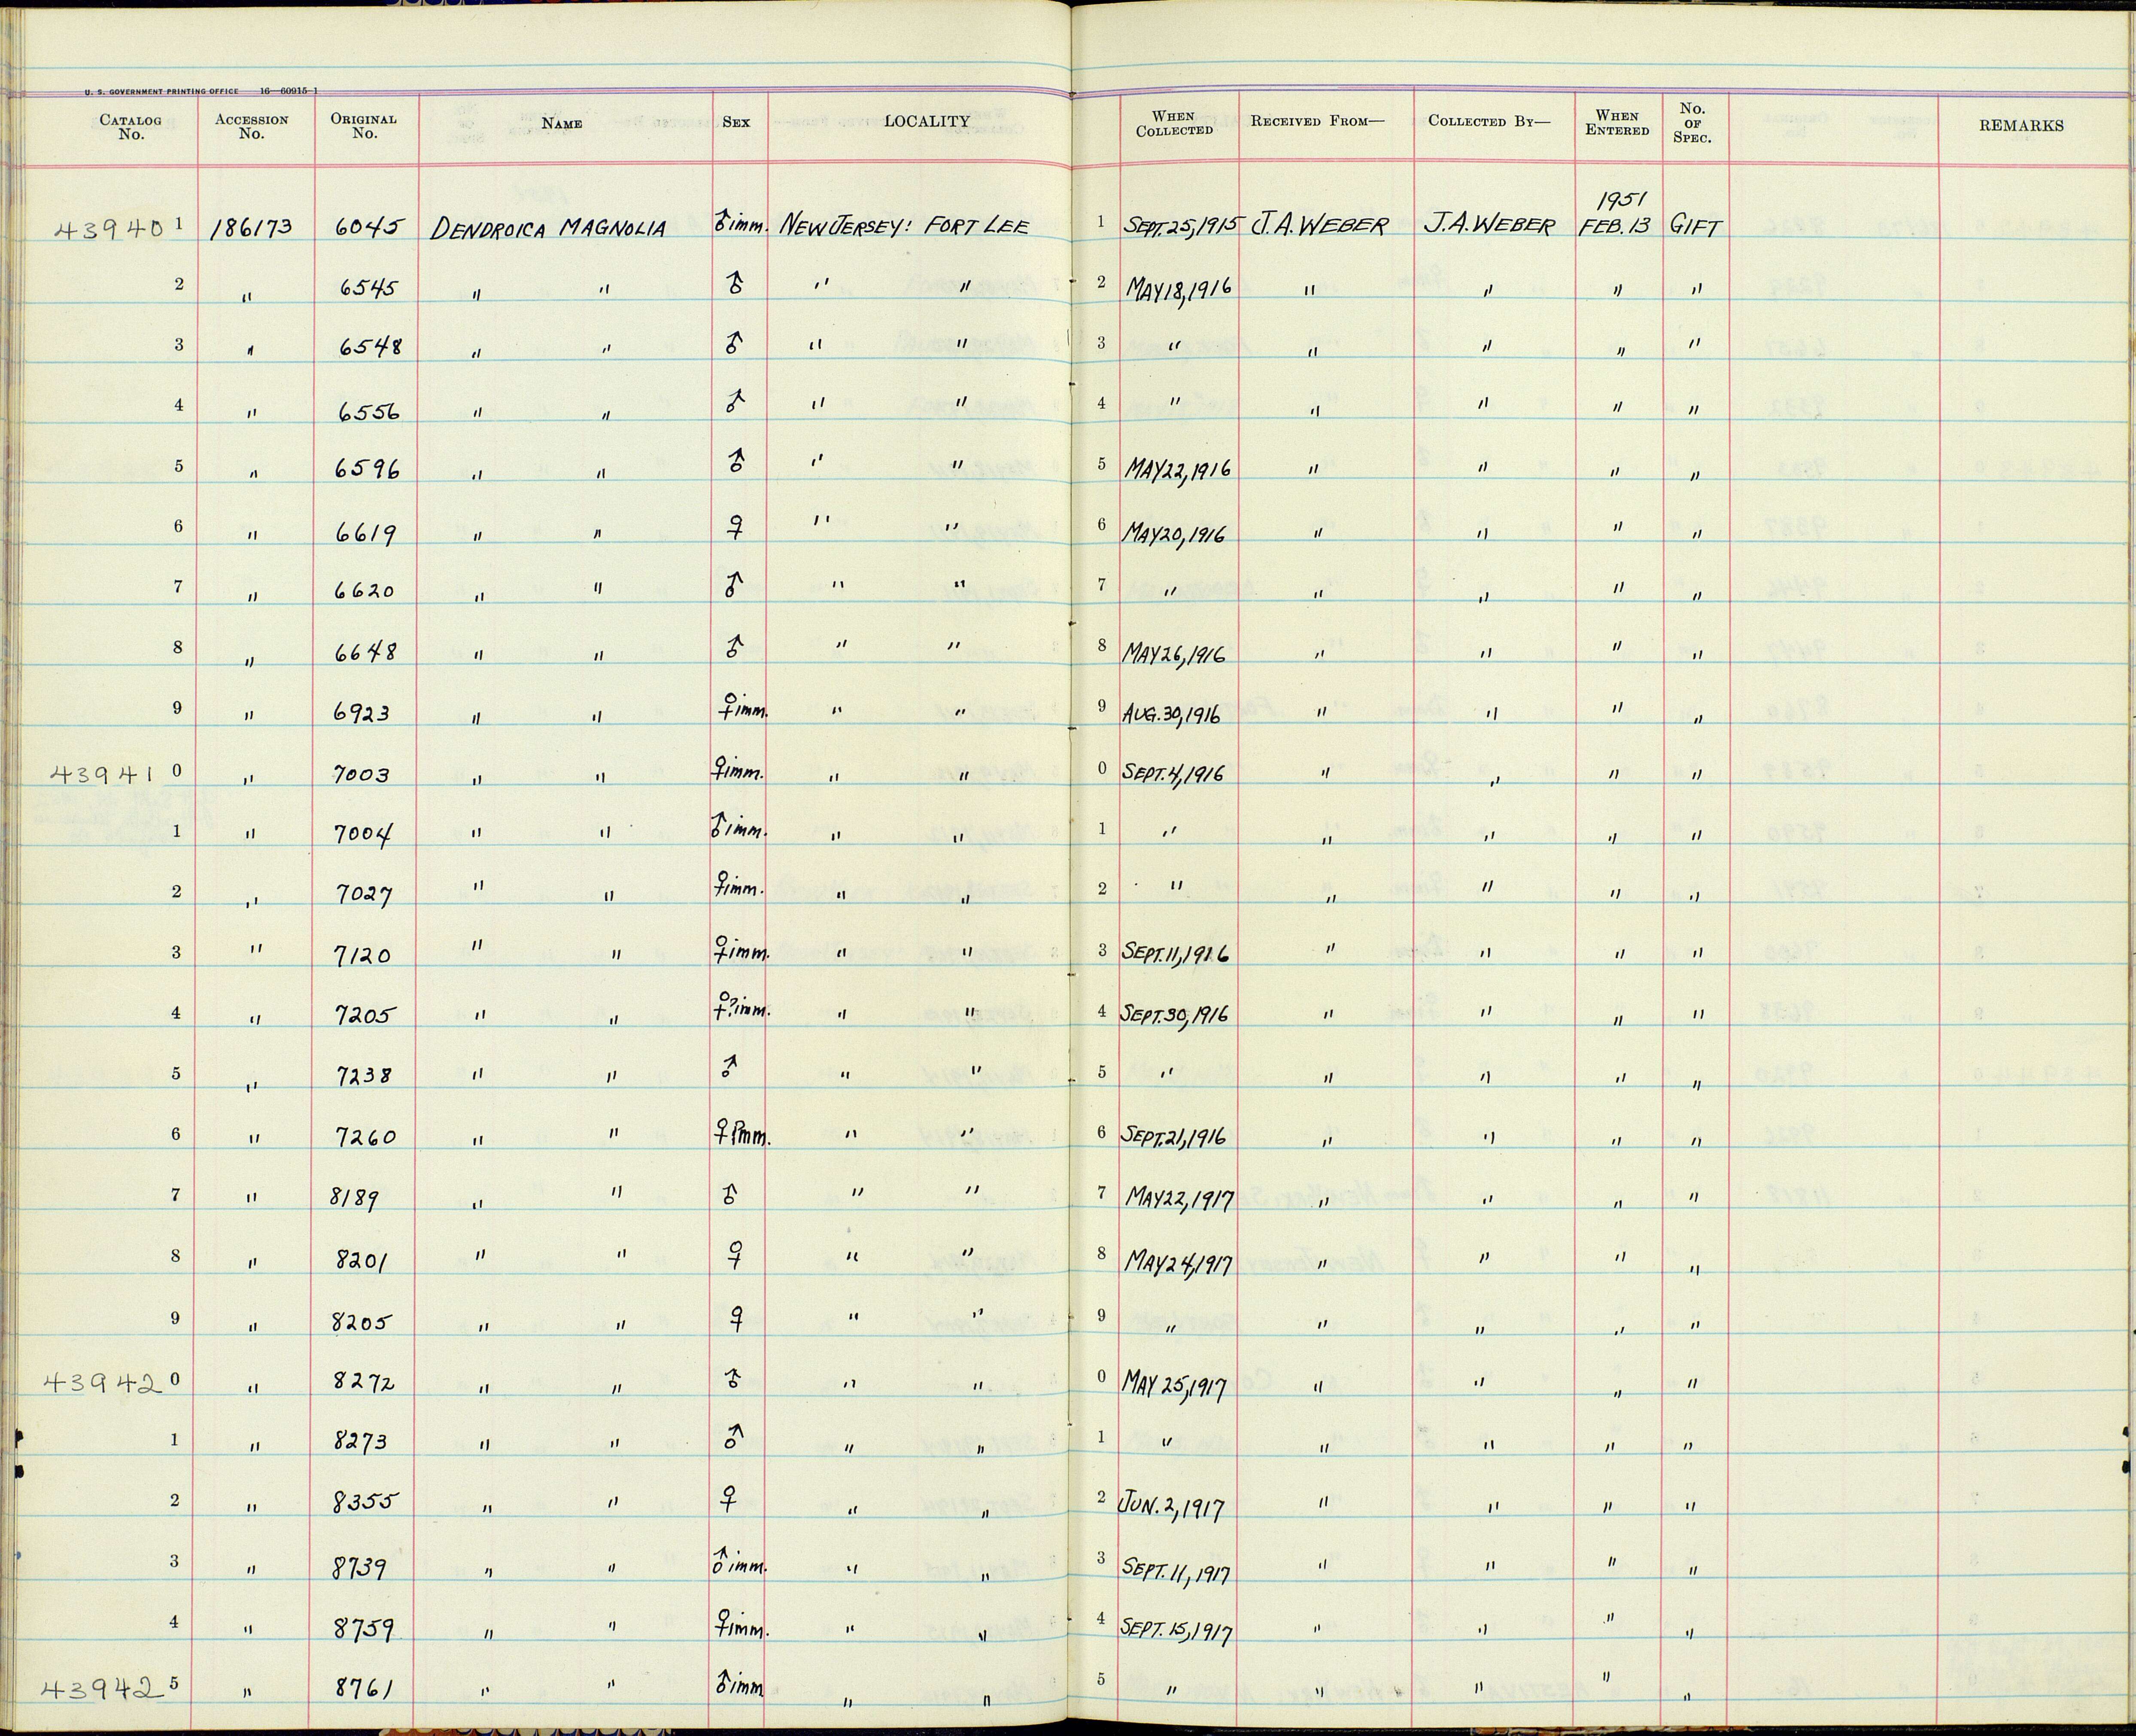Select original number 6545

(x=368, y=288)
